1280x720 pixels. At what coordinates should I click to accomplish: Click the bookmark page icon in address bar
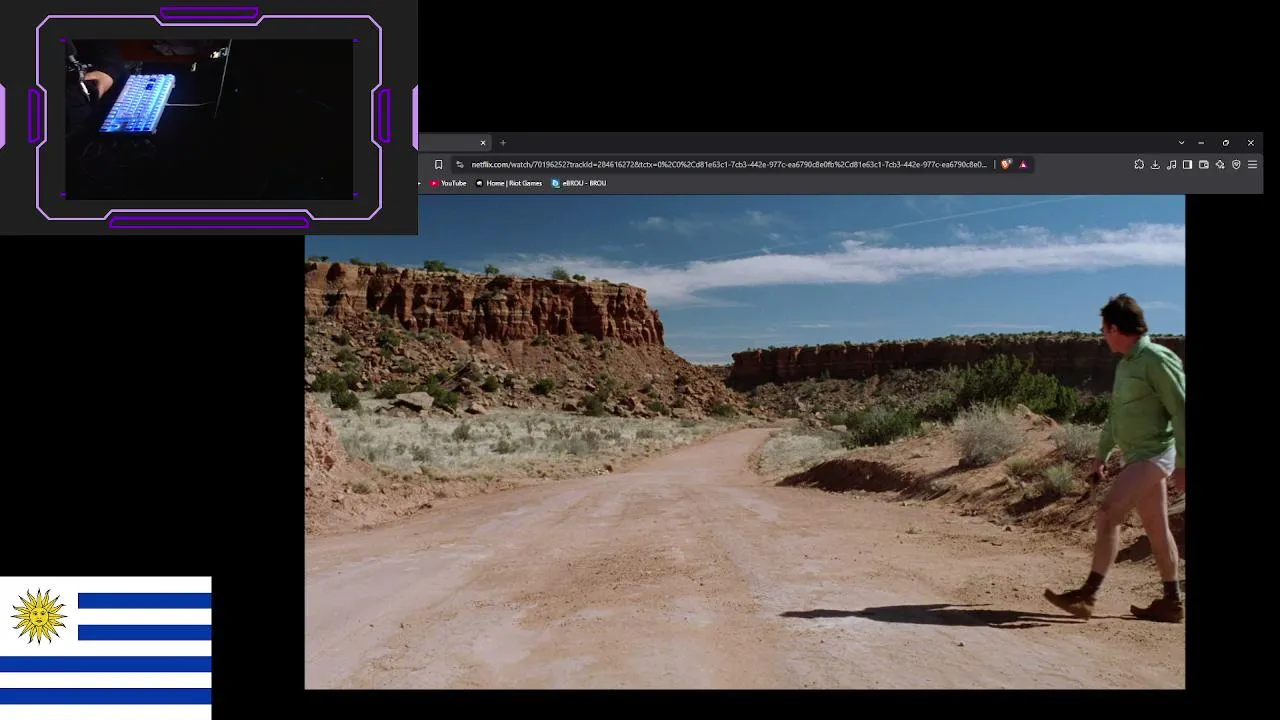point(438,164)
